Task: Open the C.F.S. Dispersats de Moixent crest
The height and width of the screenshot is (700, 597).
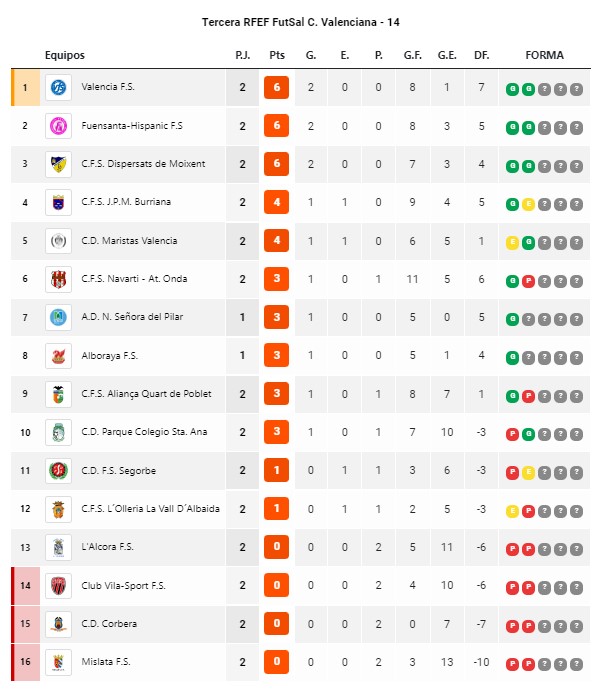Action: coord(58,164)
